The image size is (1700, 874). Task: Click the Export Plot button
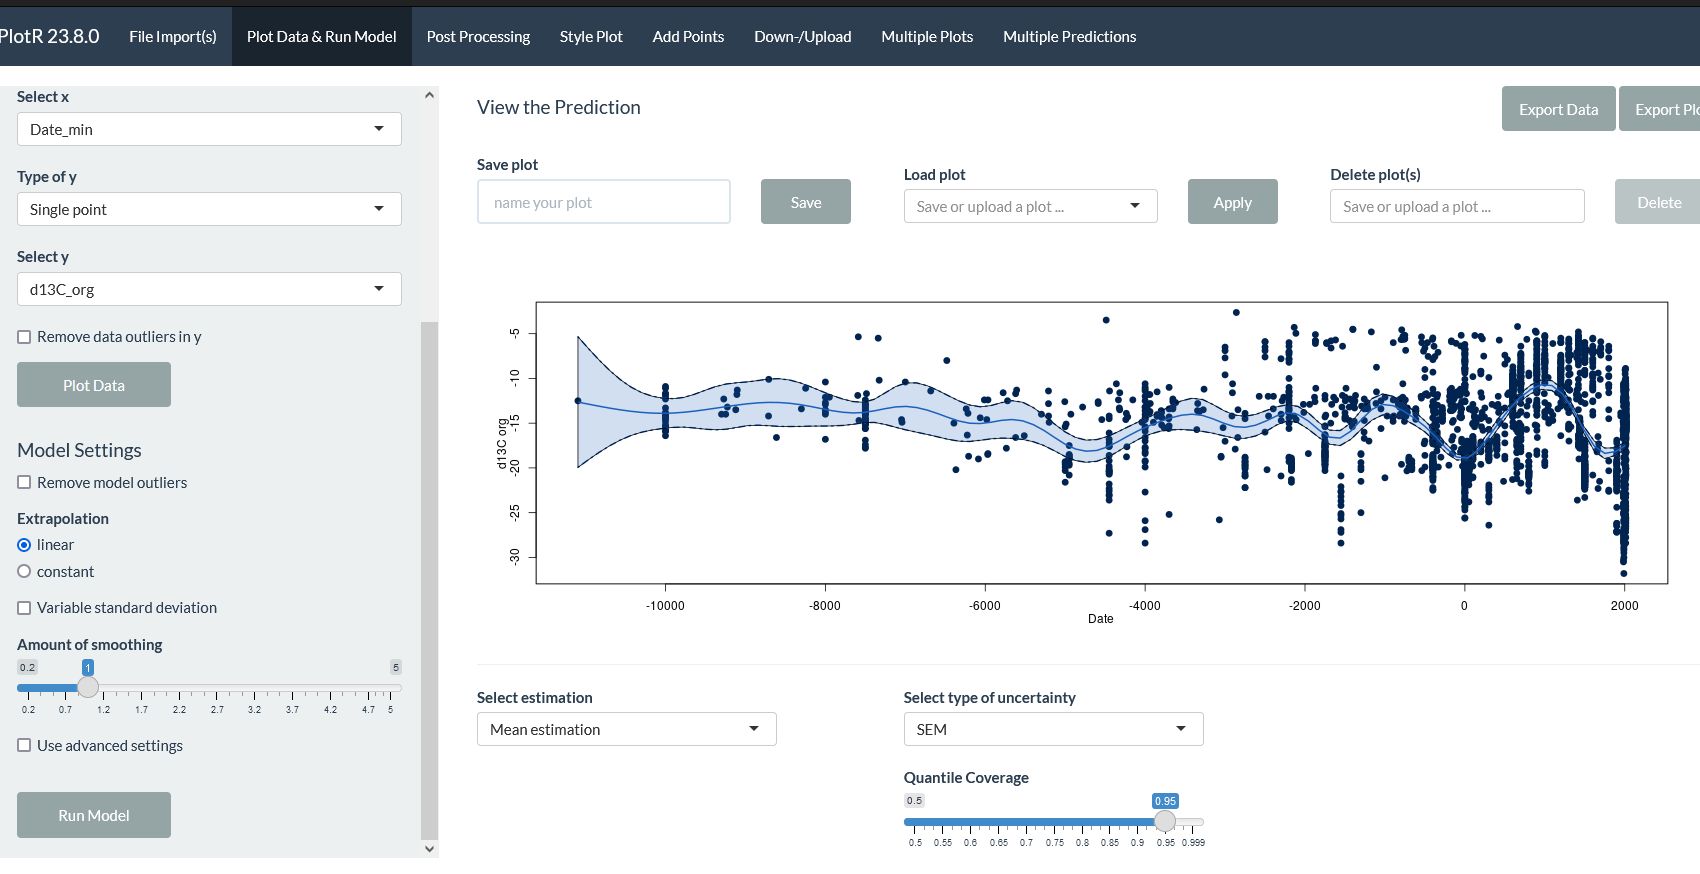click(x=1662, y=109)
